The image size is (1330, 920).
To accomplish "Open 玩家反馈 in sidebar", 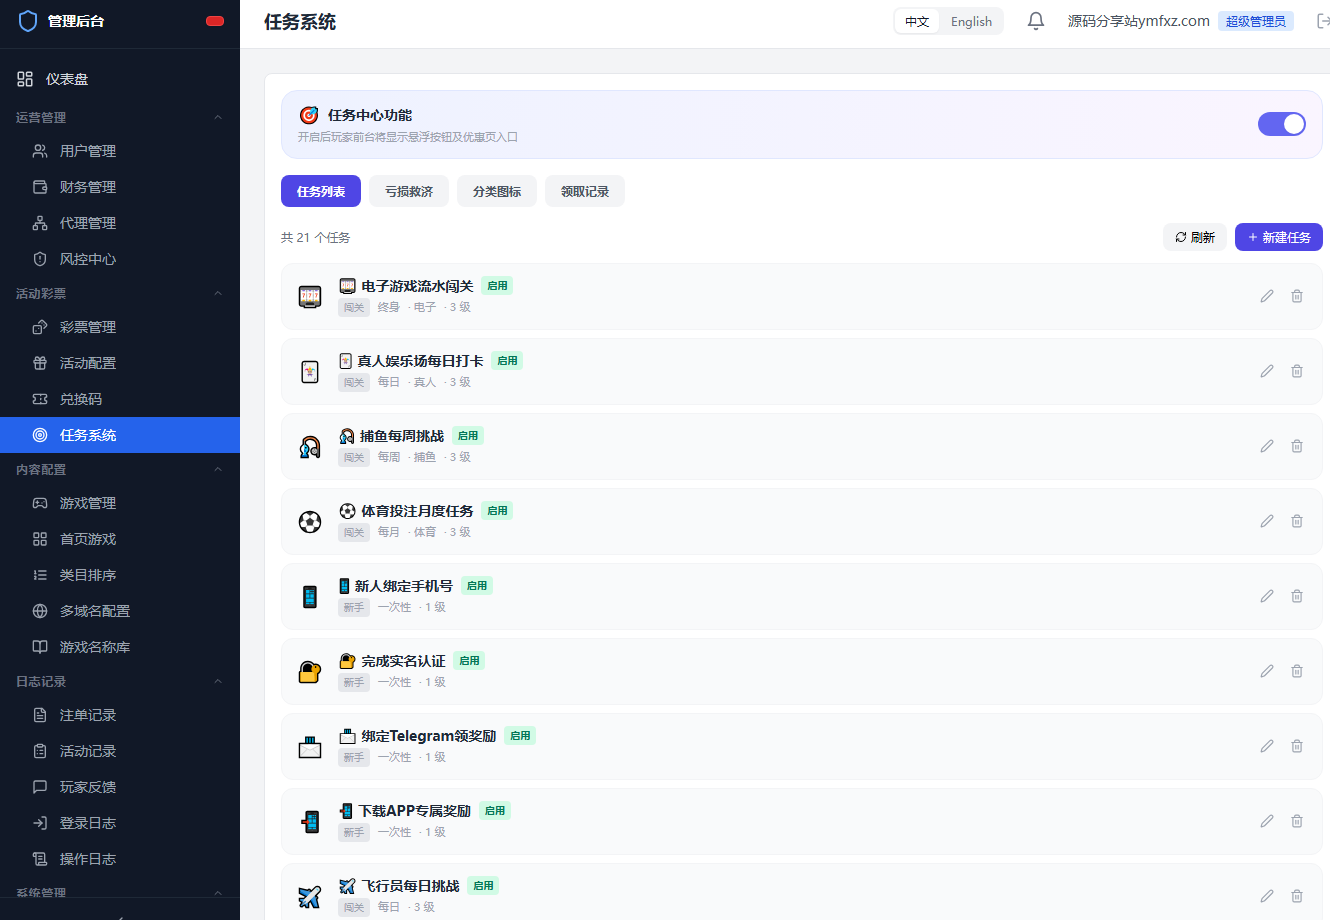I will 120,787.
